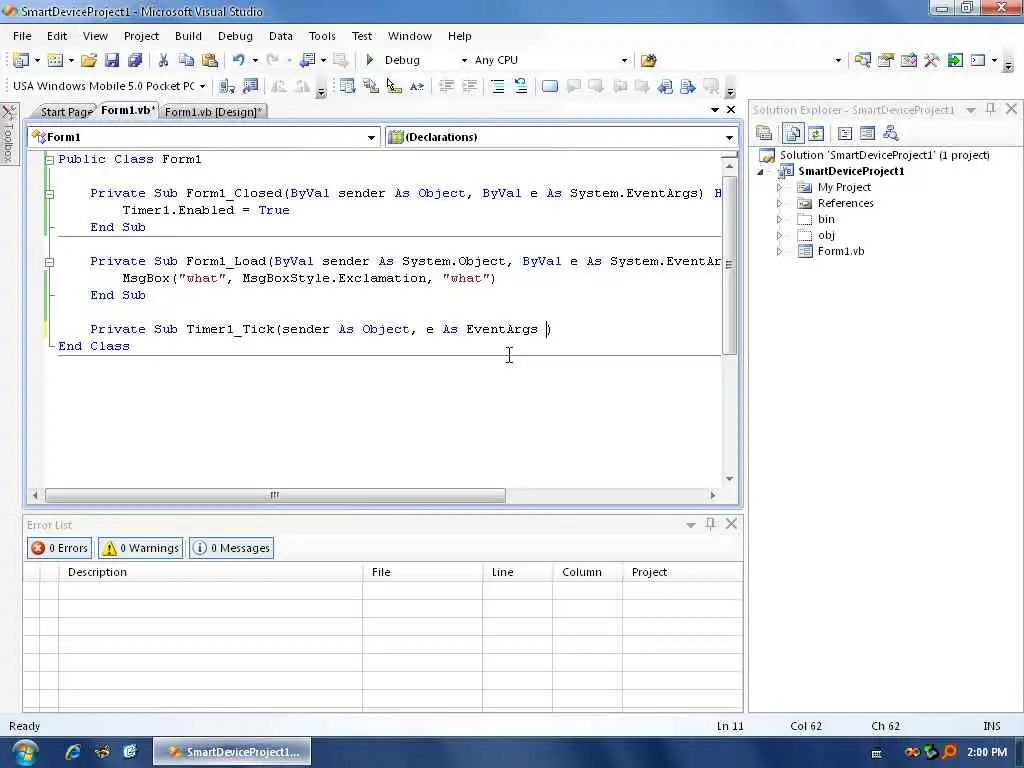
Task: Open the Toolbox side panel tab
Action: click(8, 135)
